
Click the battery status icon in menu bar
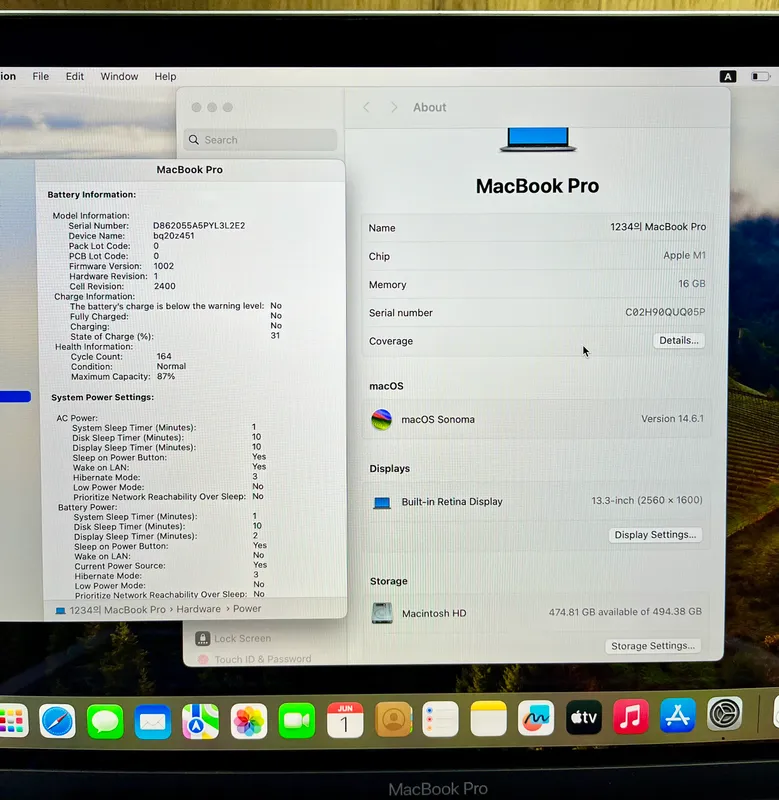[760, 77]
